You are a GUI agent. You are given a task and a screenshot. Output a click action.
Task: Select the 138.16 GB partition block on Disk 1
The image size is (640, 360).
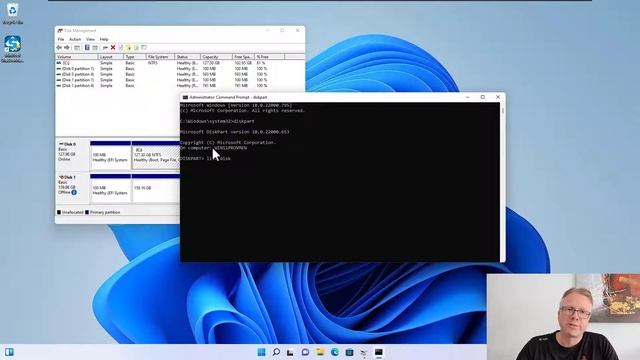tap(156, 188)
